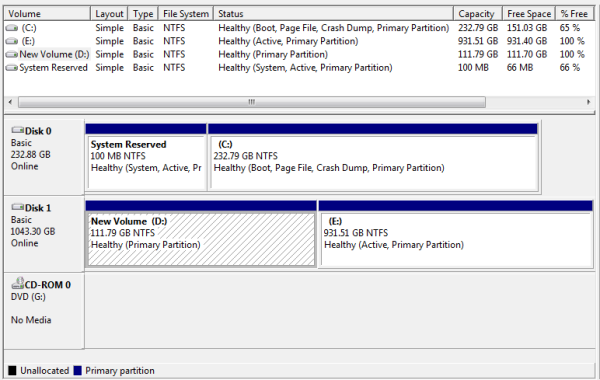Click the drive icon beside System Reserved row
Screen dimensions: 600x380
click(x=12, y=68)
